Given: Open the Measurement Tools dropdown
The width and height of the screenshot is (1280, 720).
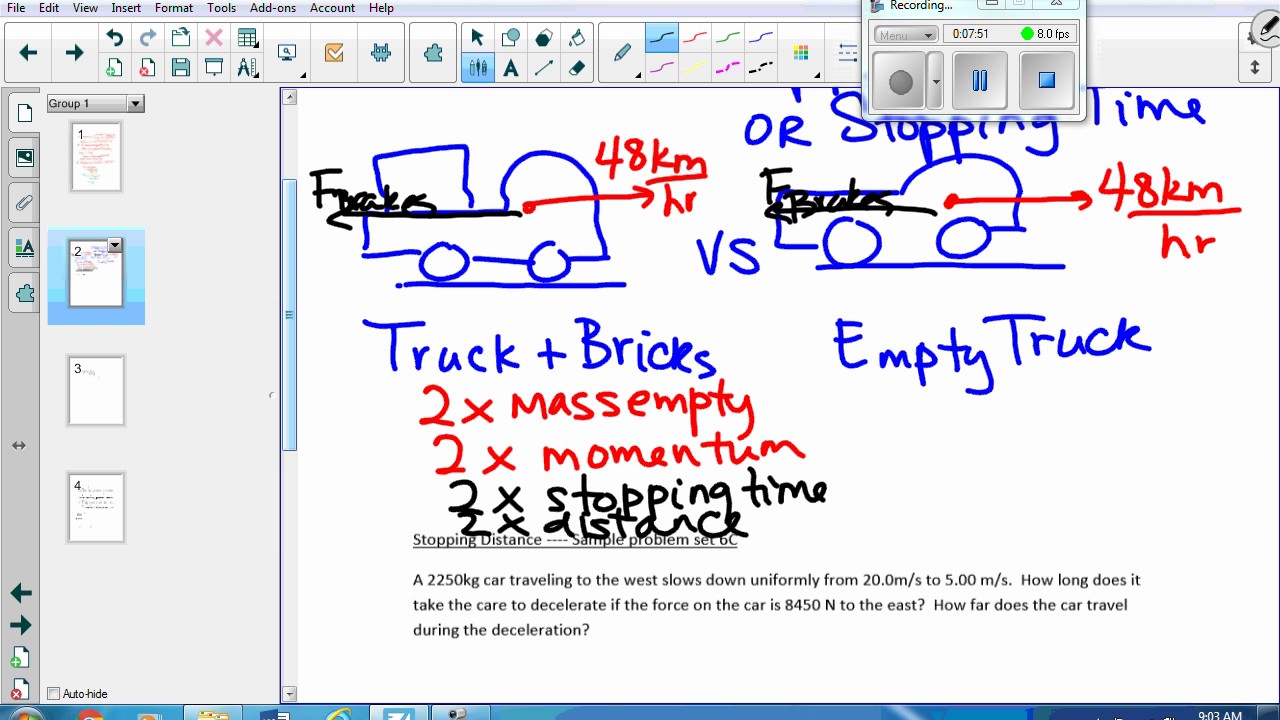Looking at the screenshot, I should tap(248, 68).
